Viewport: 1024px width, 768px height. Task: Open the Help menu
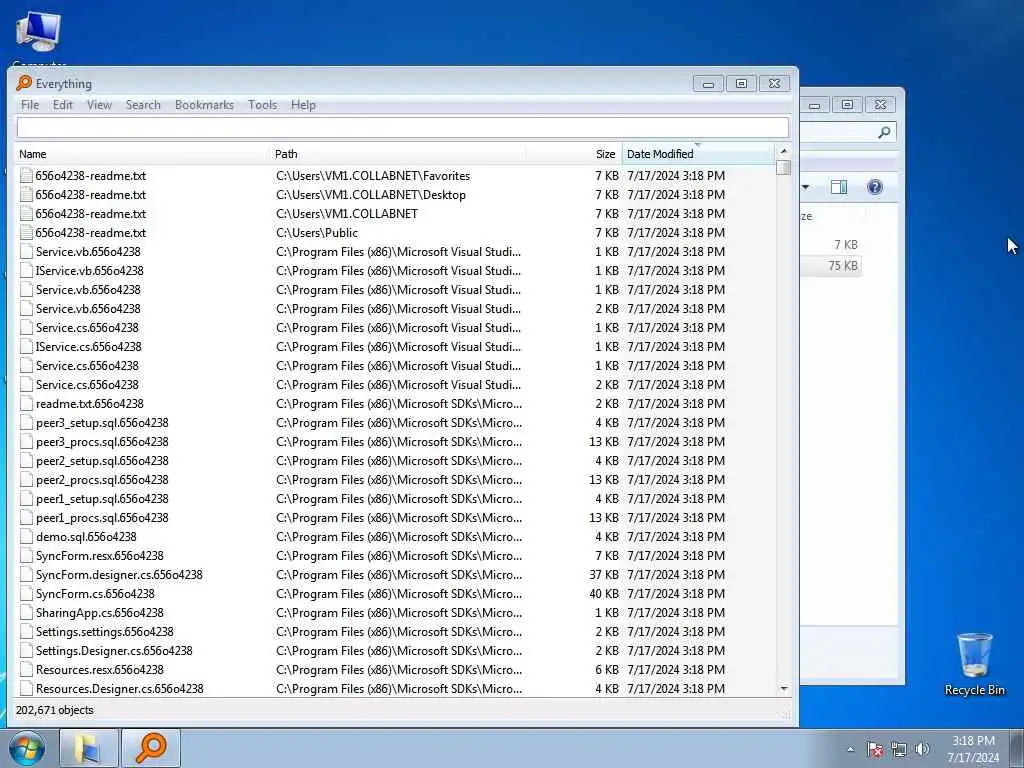point(303,104)
